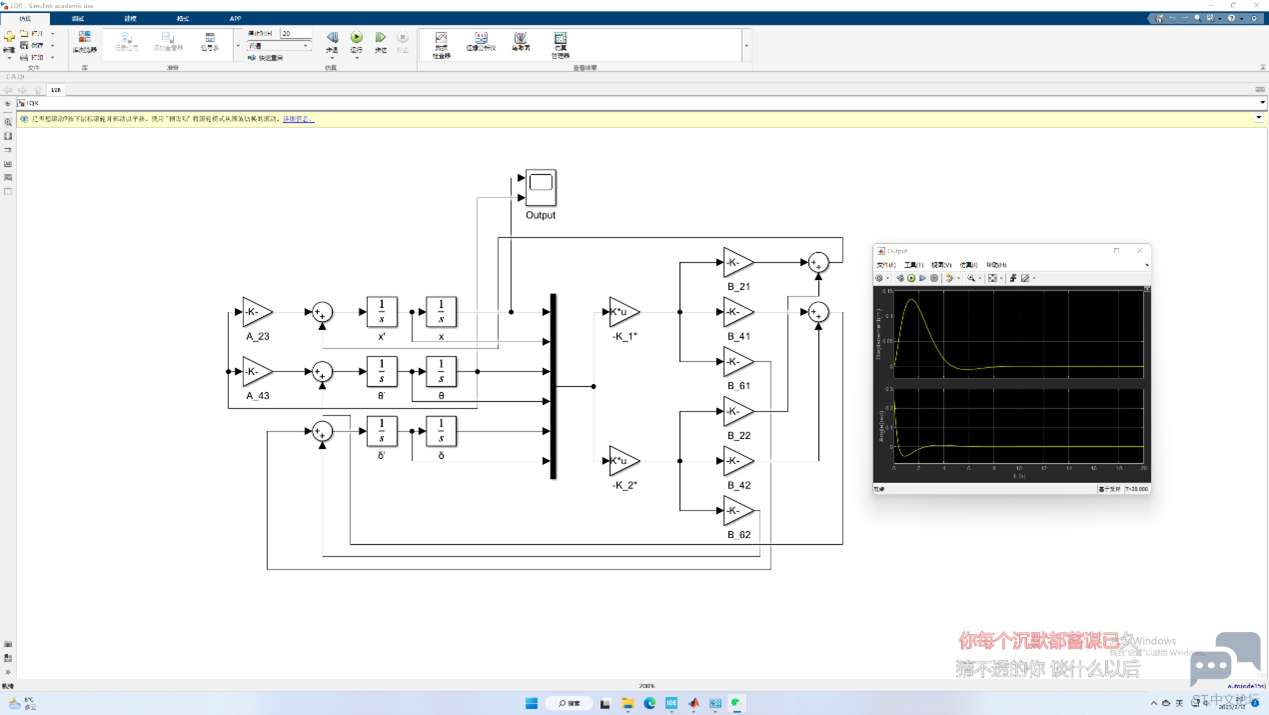Select the -K_1* gain block
Image resolution: width=1269 pixels, height=715 pixels.
click(625, 312)
